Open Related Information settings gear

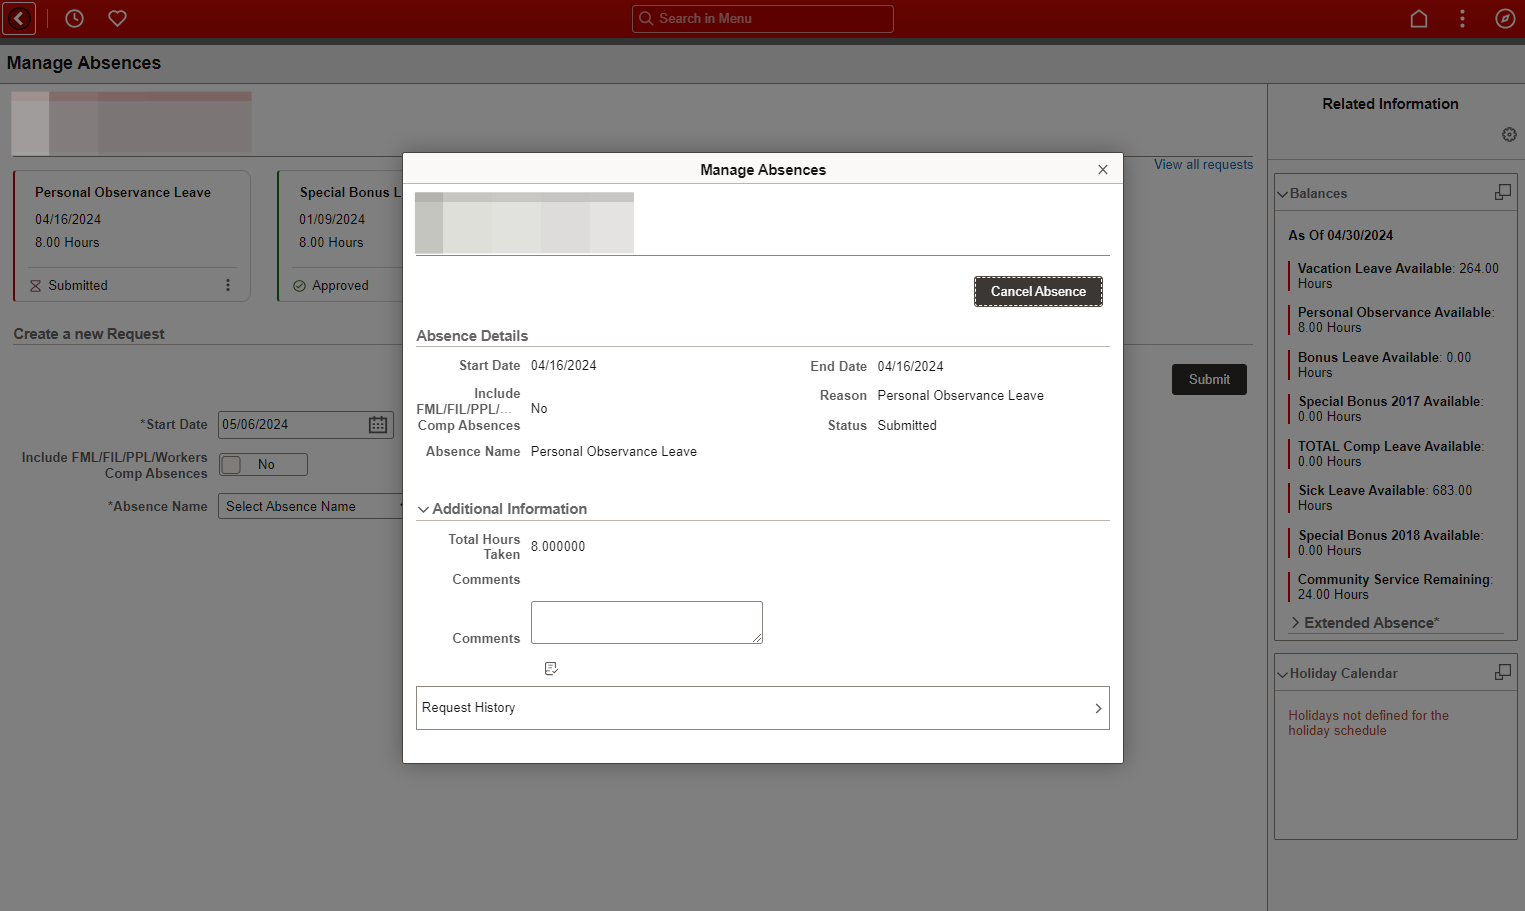coord(1509,134)
